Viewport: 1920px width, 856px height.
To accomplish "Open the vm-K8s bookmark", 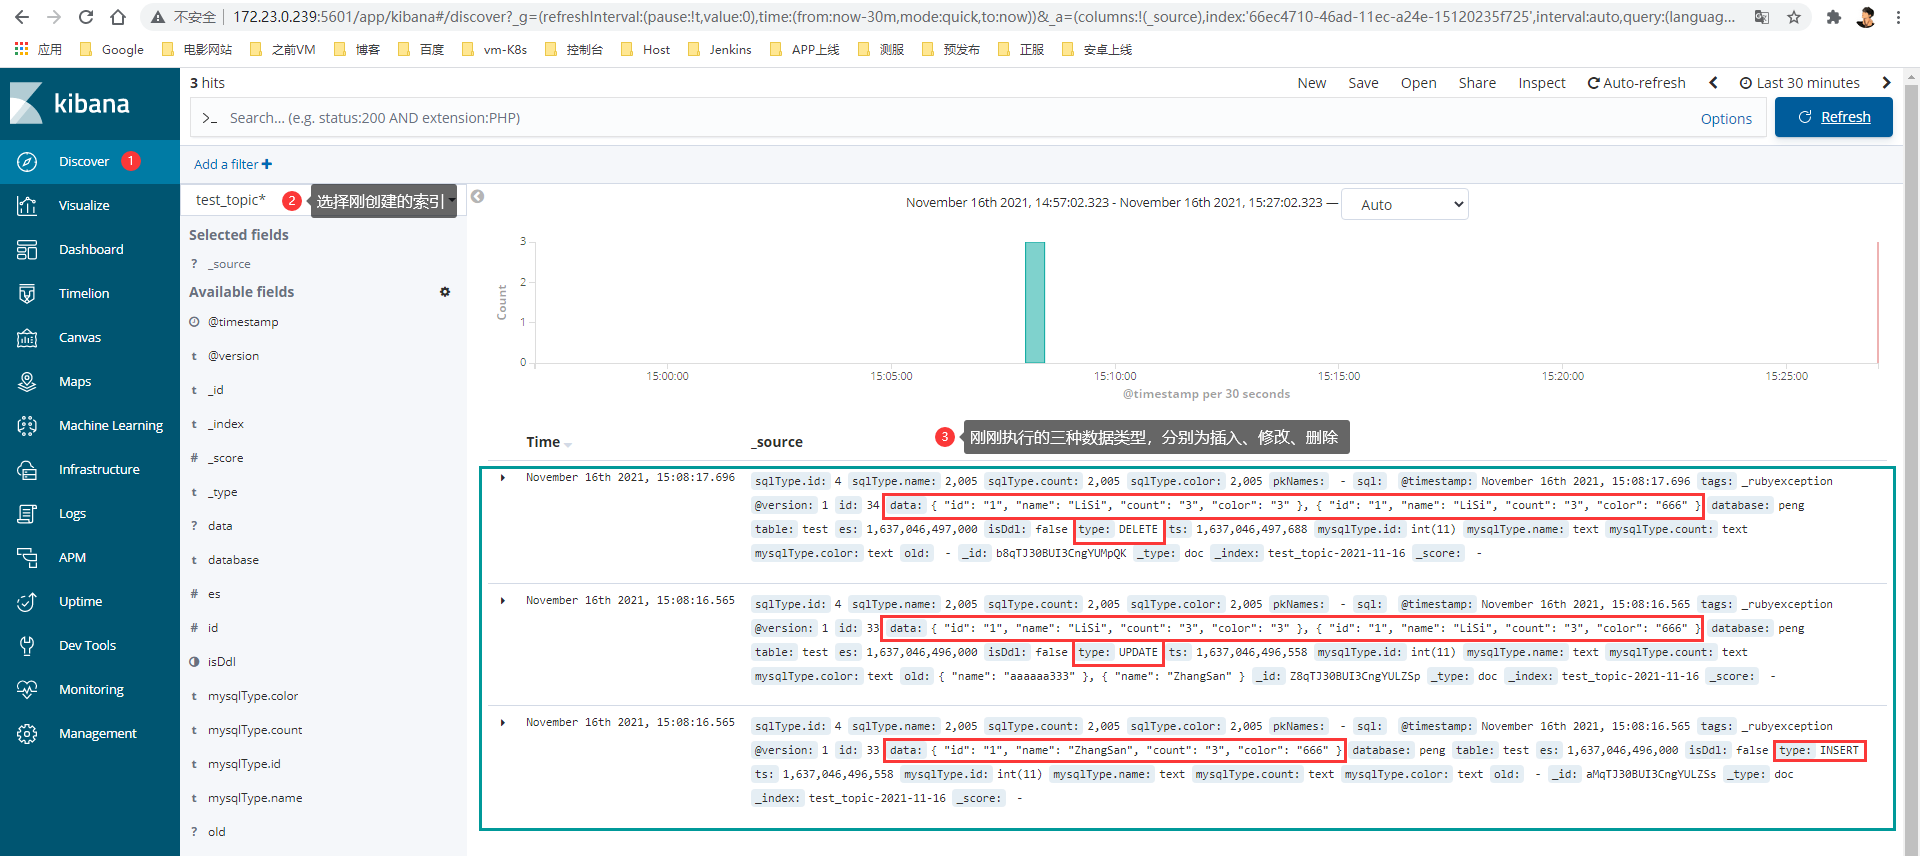I will point(494,49).
